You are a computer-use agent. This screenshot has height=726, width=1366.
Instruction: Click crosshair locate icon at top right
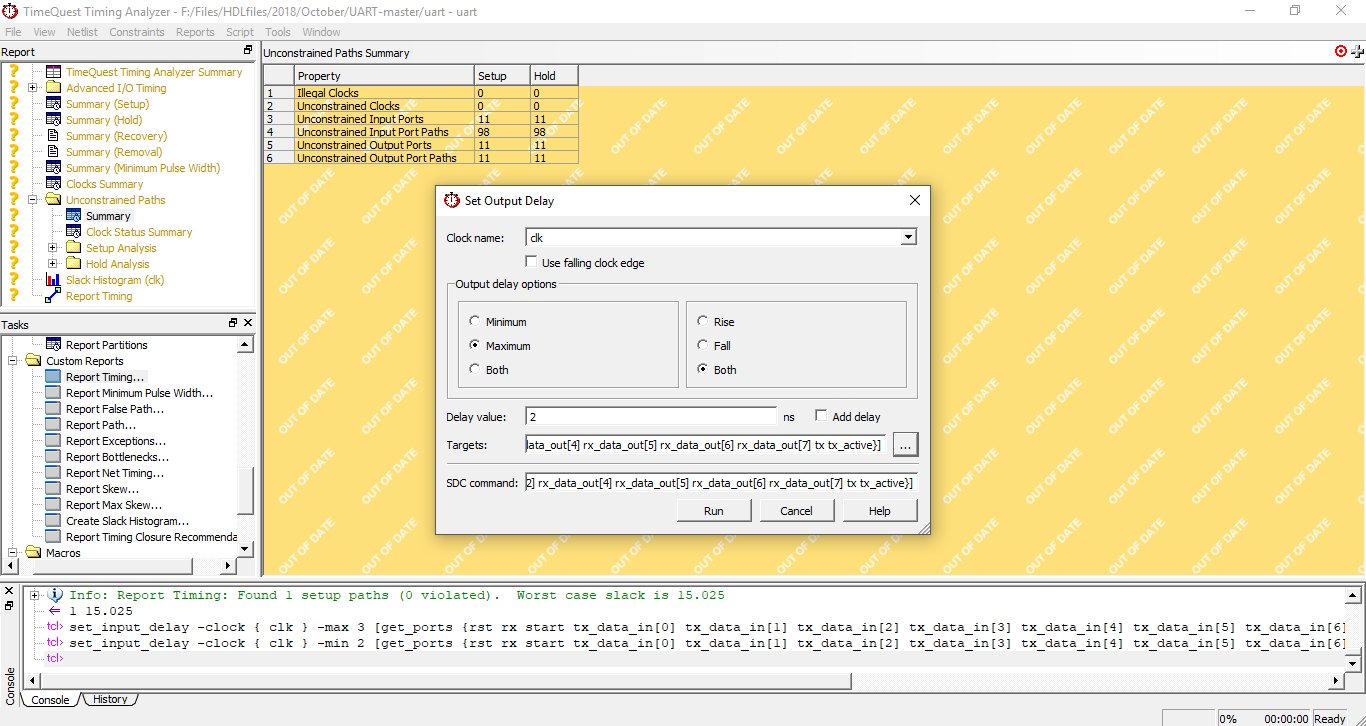pyautogui.click(x=1358, y=51)
